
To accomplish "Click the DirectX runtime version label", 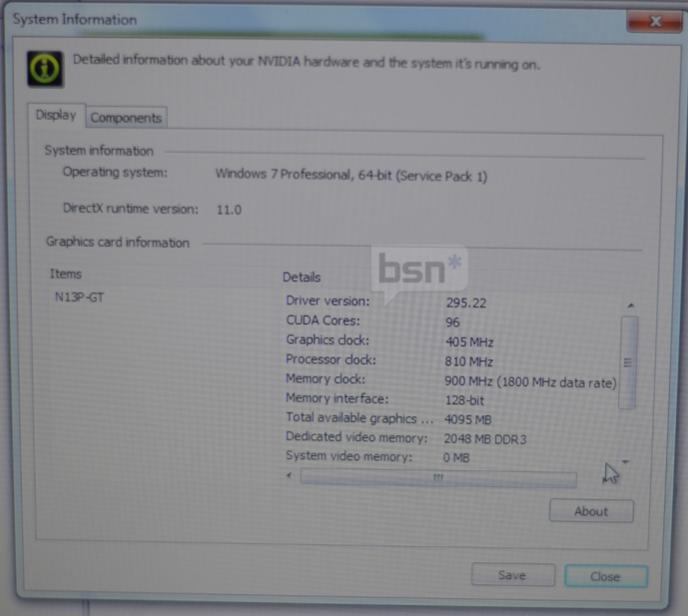I will [x=131, y=208].
